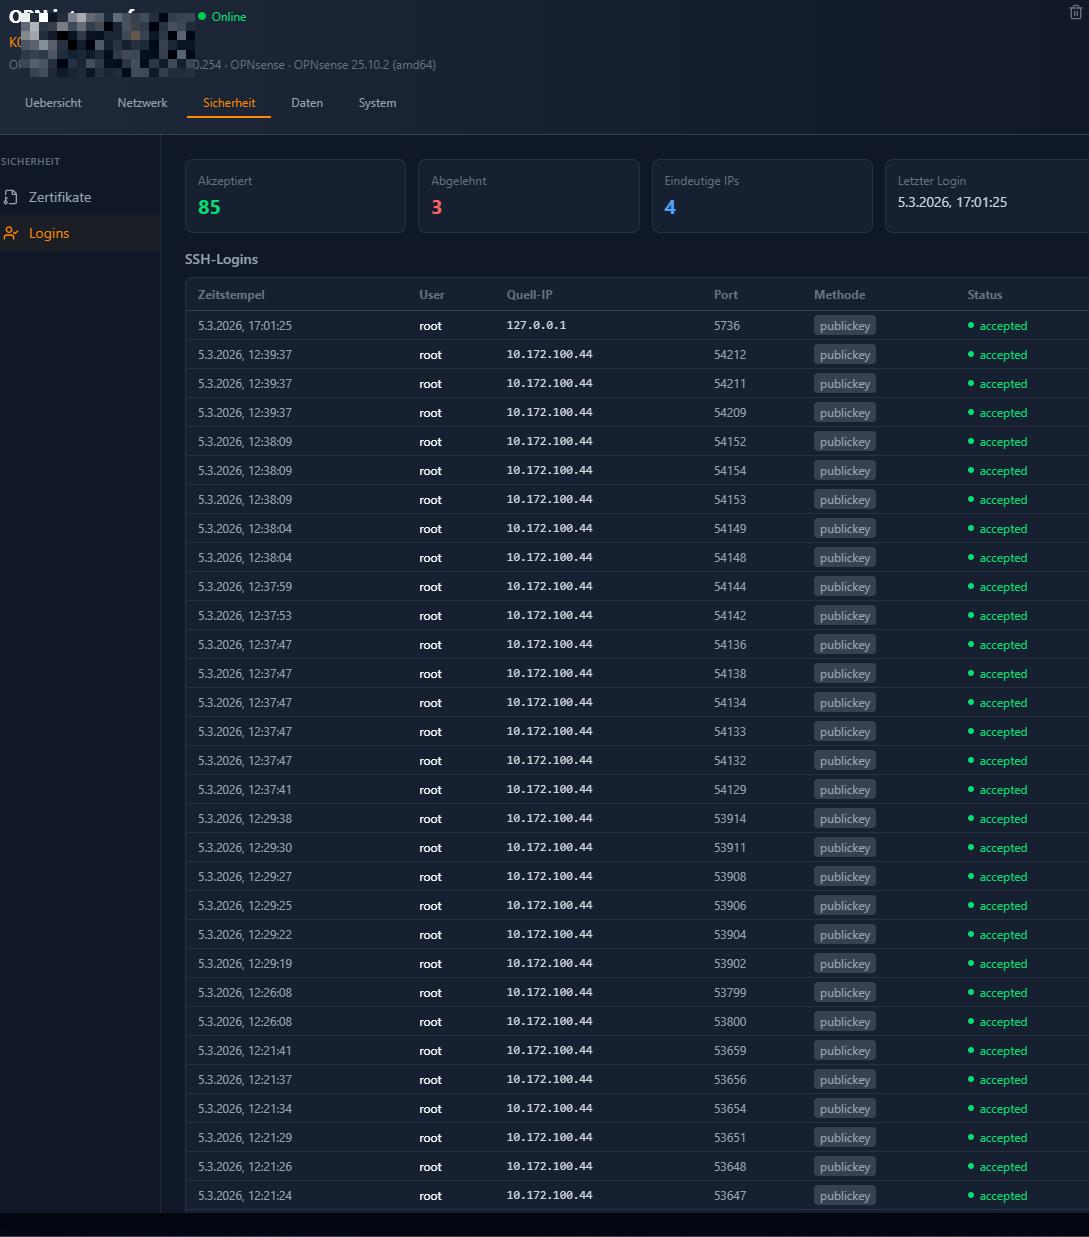
Task: Click the Port column header
Action: [x=726, y=295]
